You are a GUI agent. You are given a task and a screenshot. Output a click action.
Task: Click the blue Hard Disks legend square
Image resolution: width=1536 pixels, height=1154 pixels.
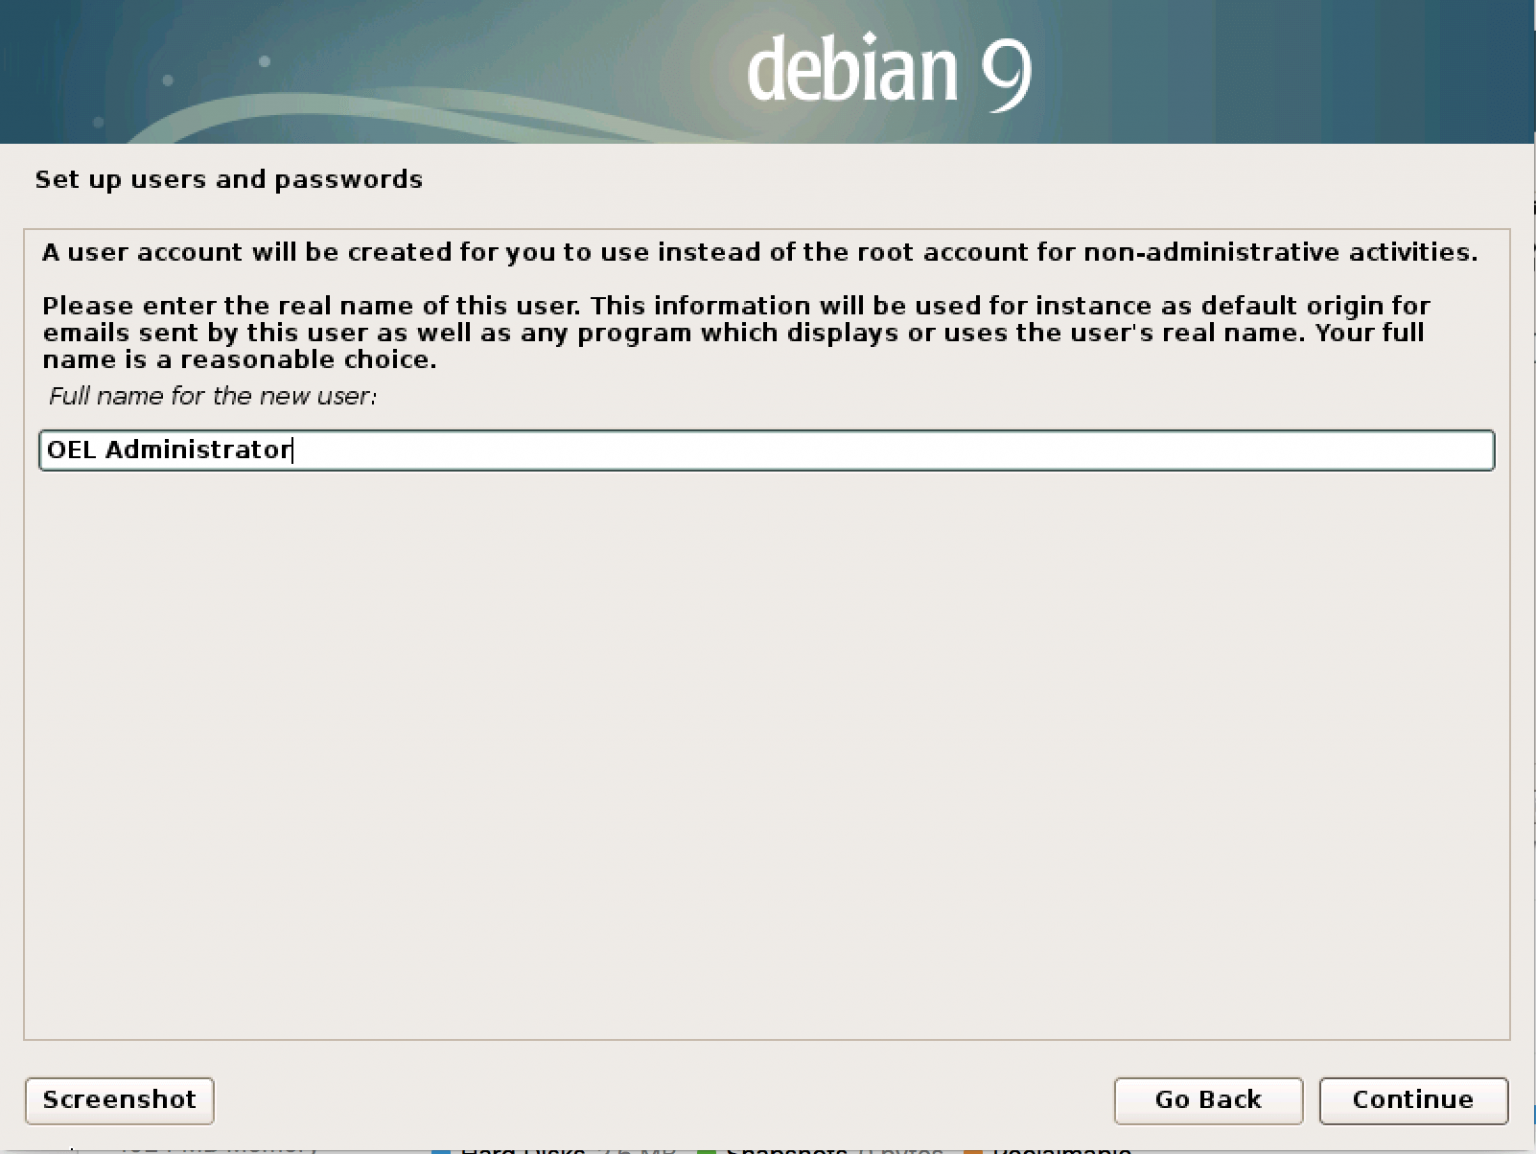click(441, 1150)
